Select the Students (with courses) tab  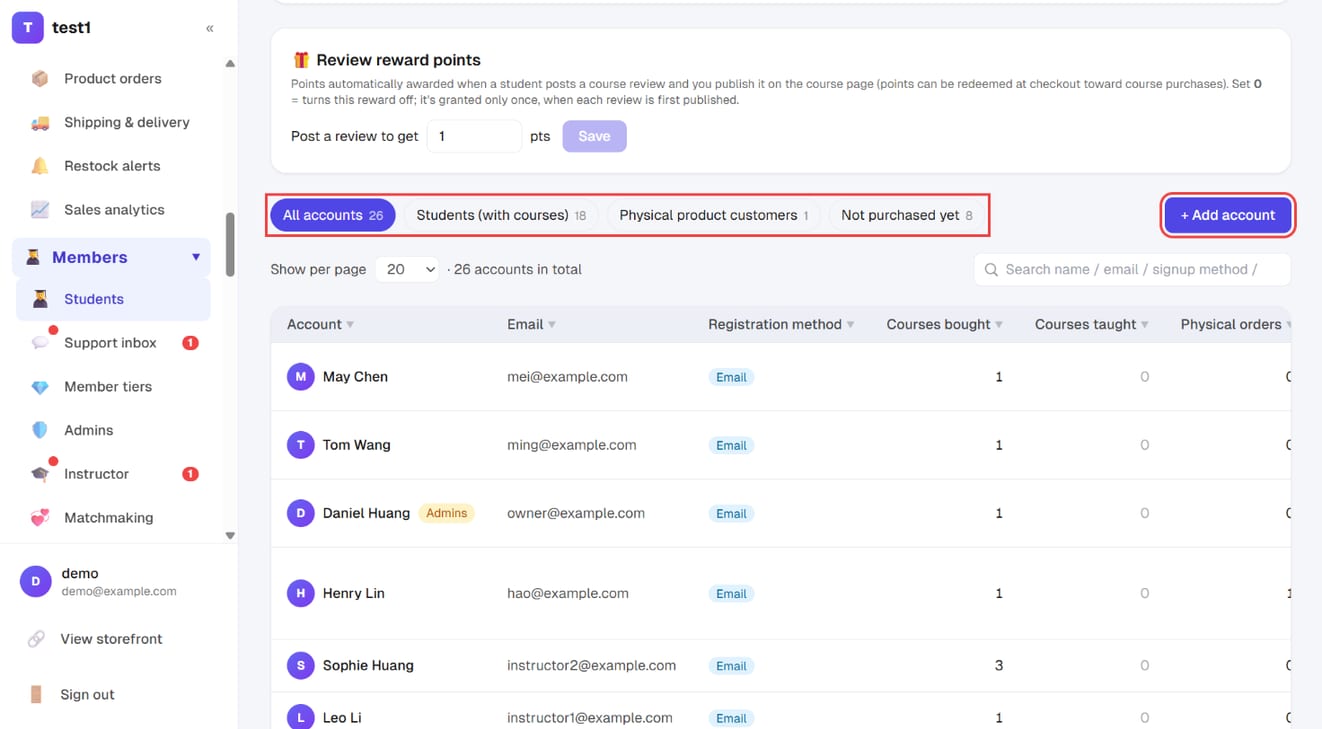click(x=501, y=215)
